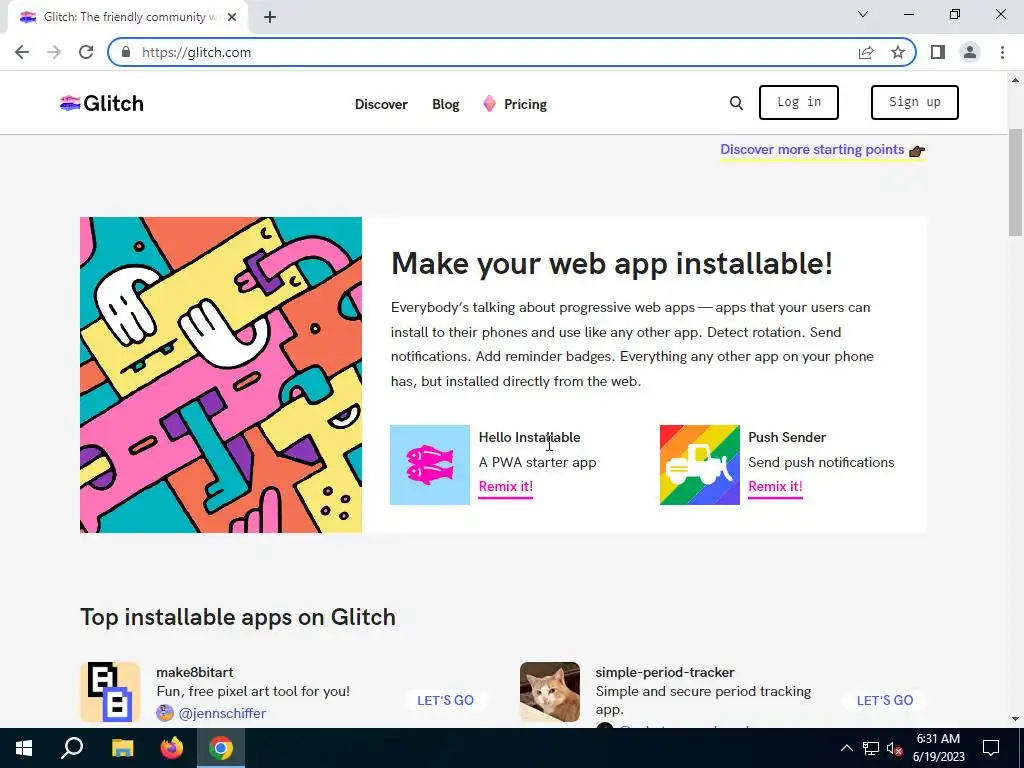Click the muted volume tray icon

pyautogui.click(x=895, y=748)
